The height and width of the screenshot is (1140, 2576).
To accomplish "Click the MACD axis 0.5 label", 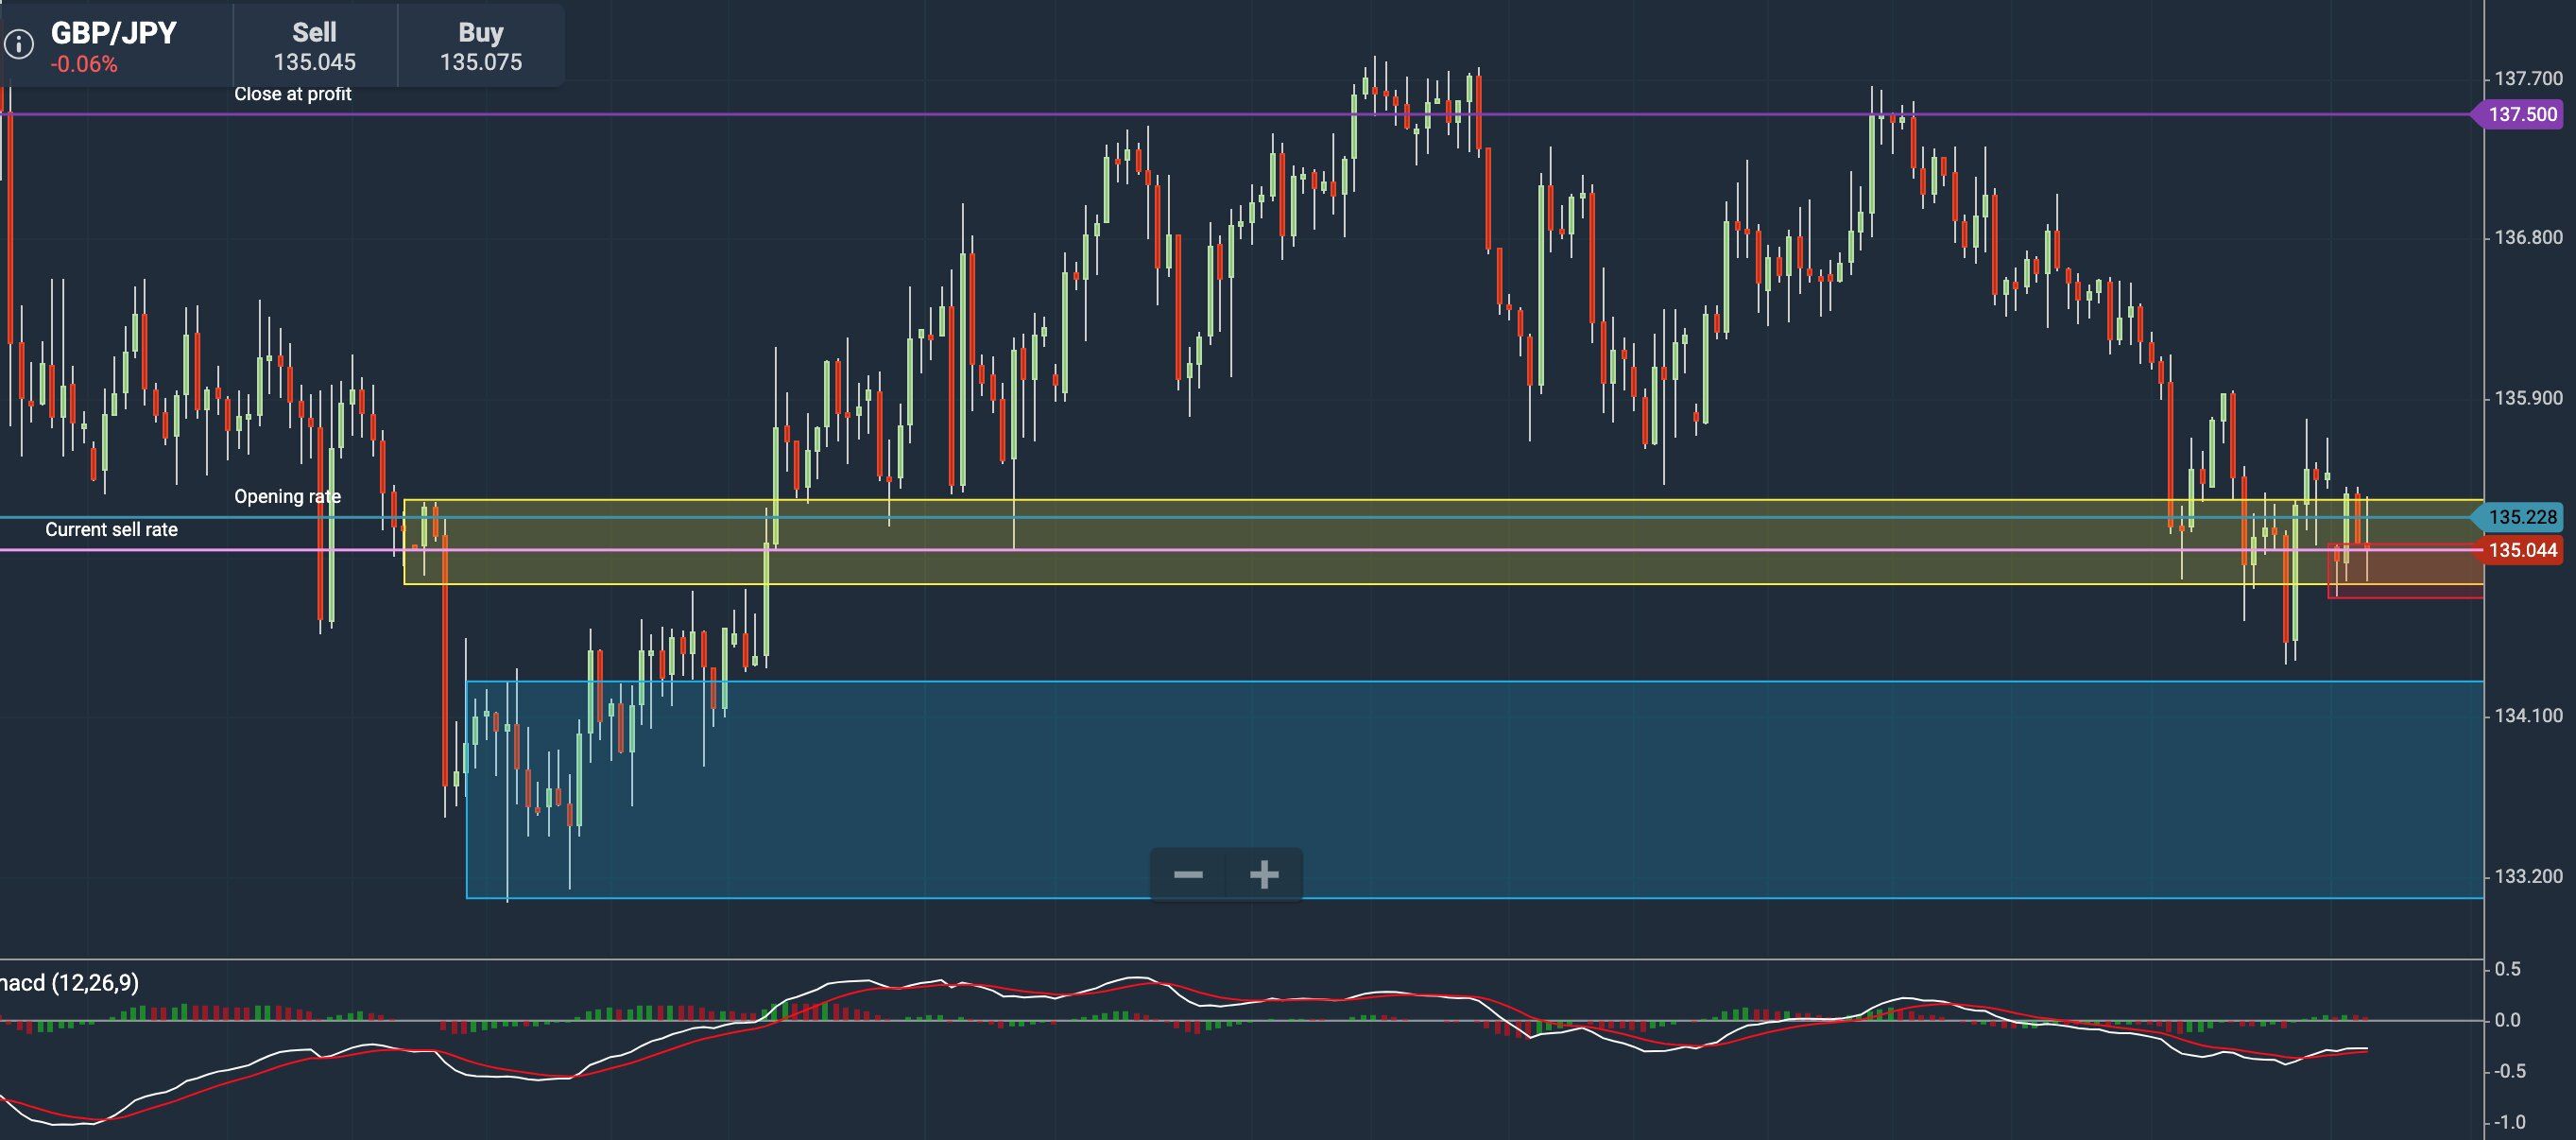I will point(2507,969).
